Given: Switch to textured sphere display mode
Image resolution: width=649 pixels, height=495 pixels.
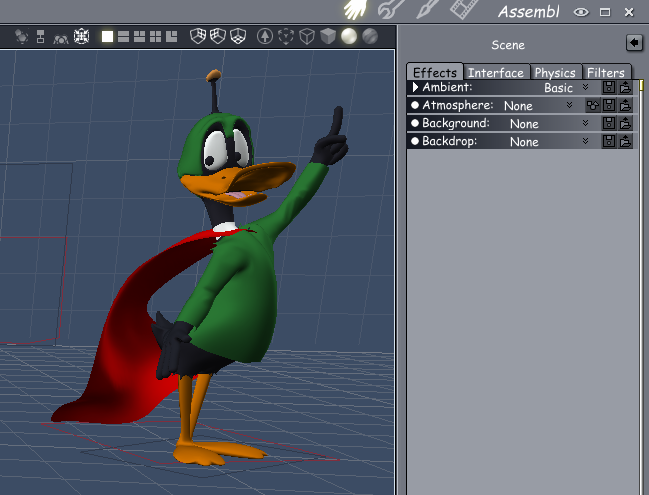Looking at the screenshot, I should click(370, 36).
